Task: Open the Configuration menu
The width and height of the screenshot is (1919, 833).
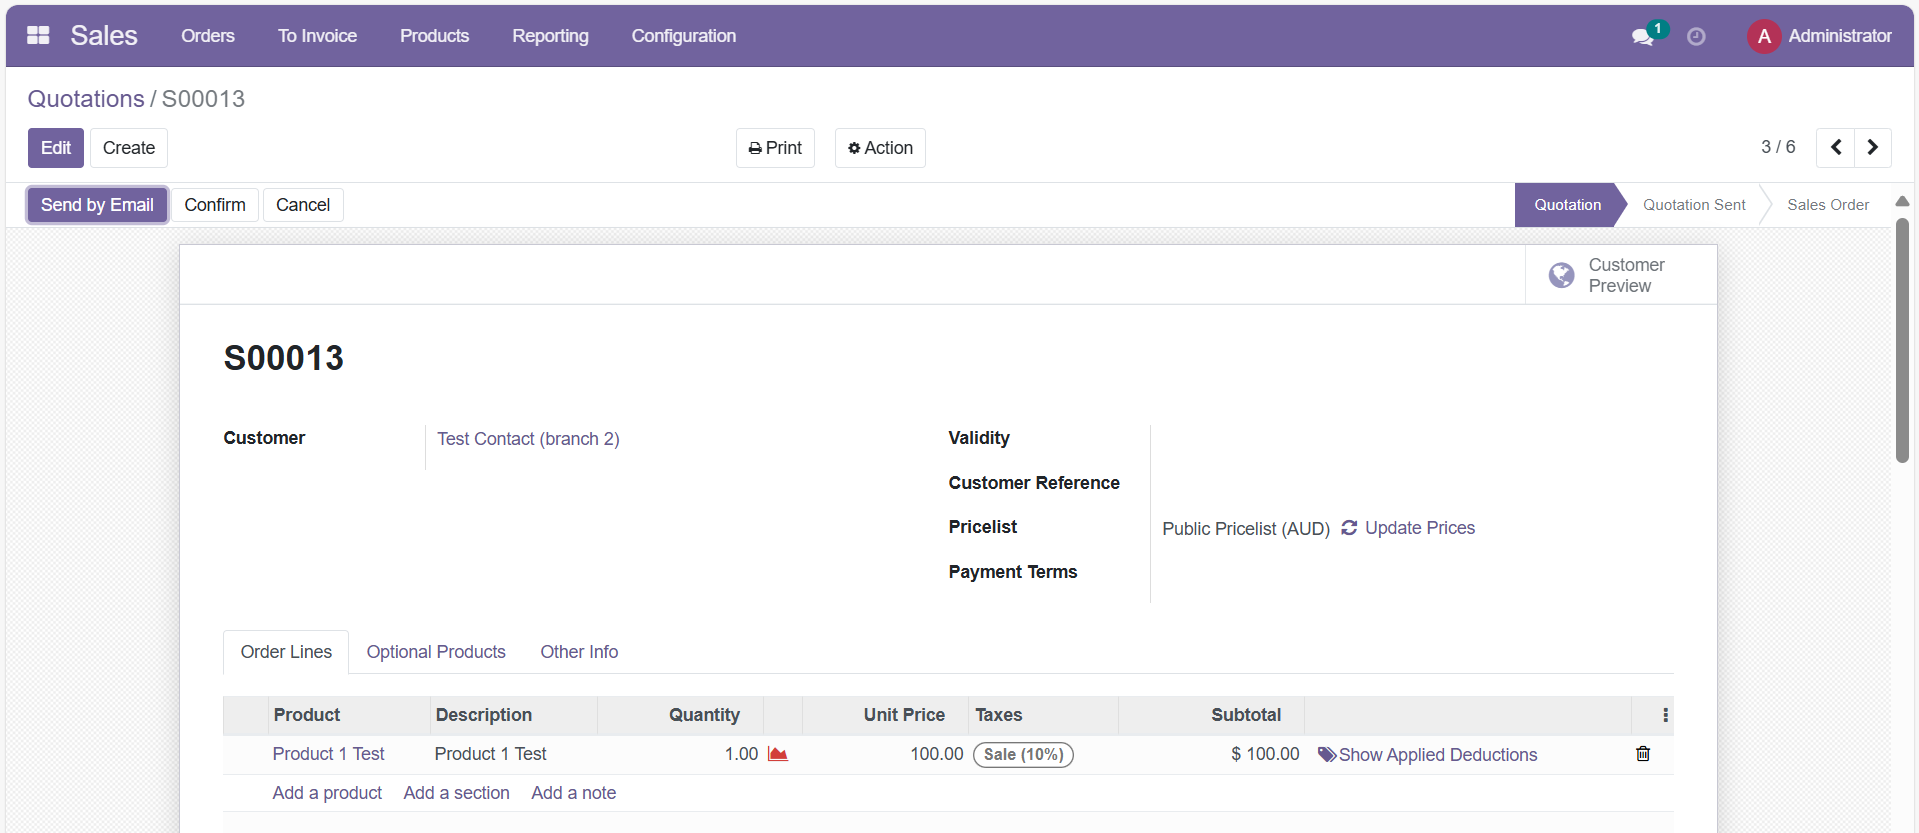Action: coord(684,36)
